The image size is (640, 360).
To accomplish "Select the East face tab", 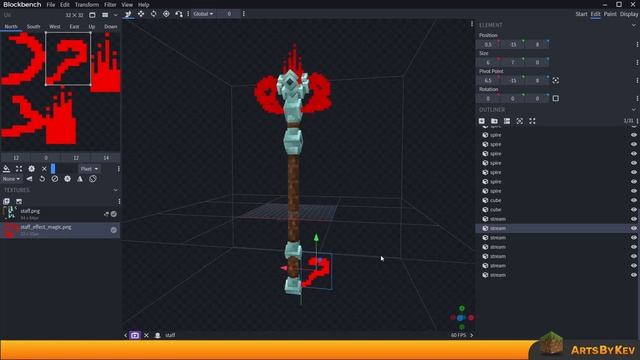I will pos(74,27).
